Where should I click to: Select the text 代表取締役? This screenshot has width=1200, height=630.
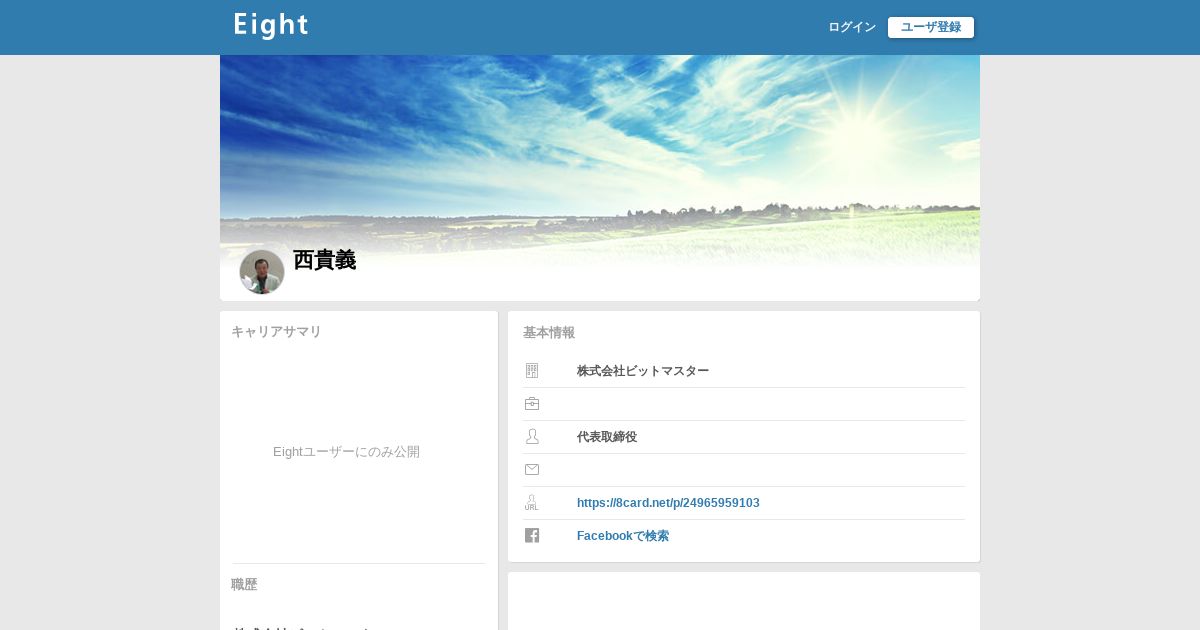point(607,437)
